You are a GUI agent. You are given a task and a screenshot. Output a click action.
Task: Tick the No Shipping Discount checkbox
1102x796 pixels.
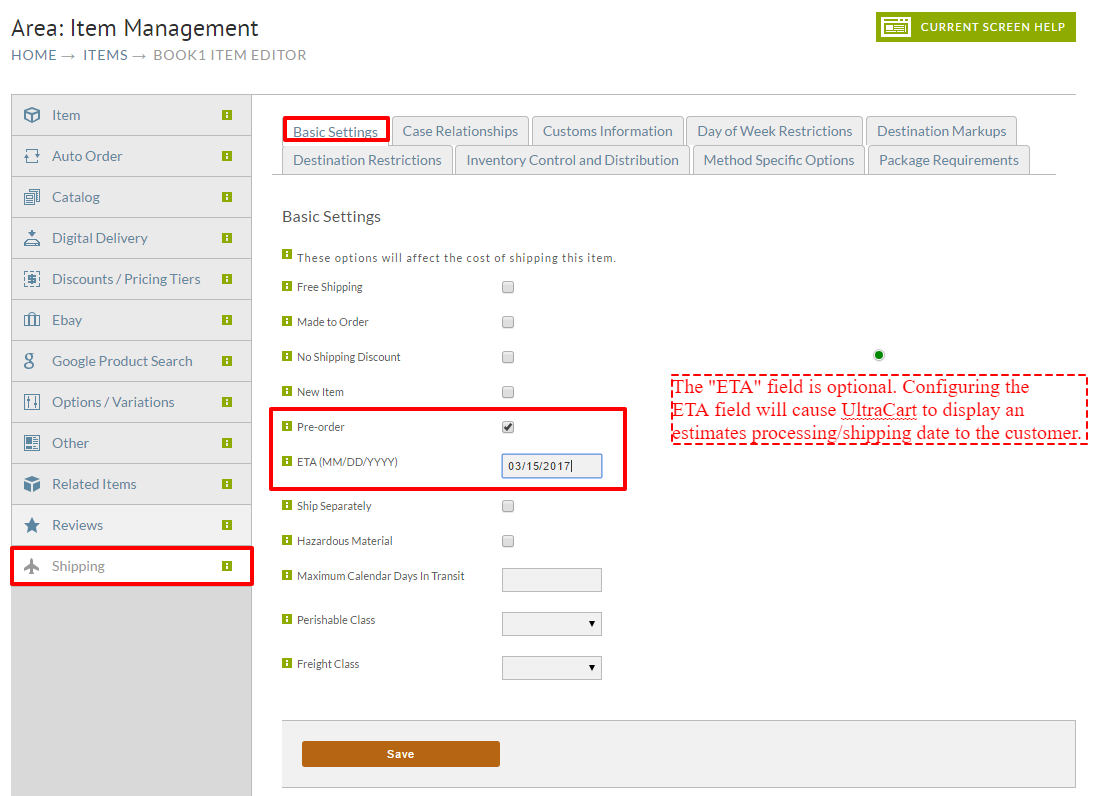pyautogui.click(x=508, y=358)
